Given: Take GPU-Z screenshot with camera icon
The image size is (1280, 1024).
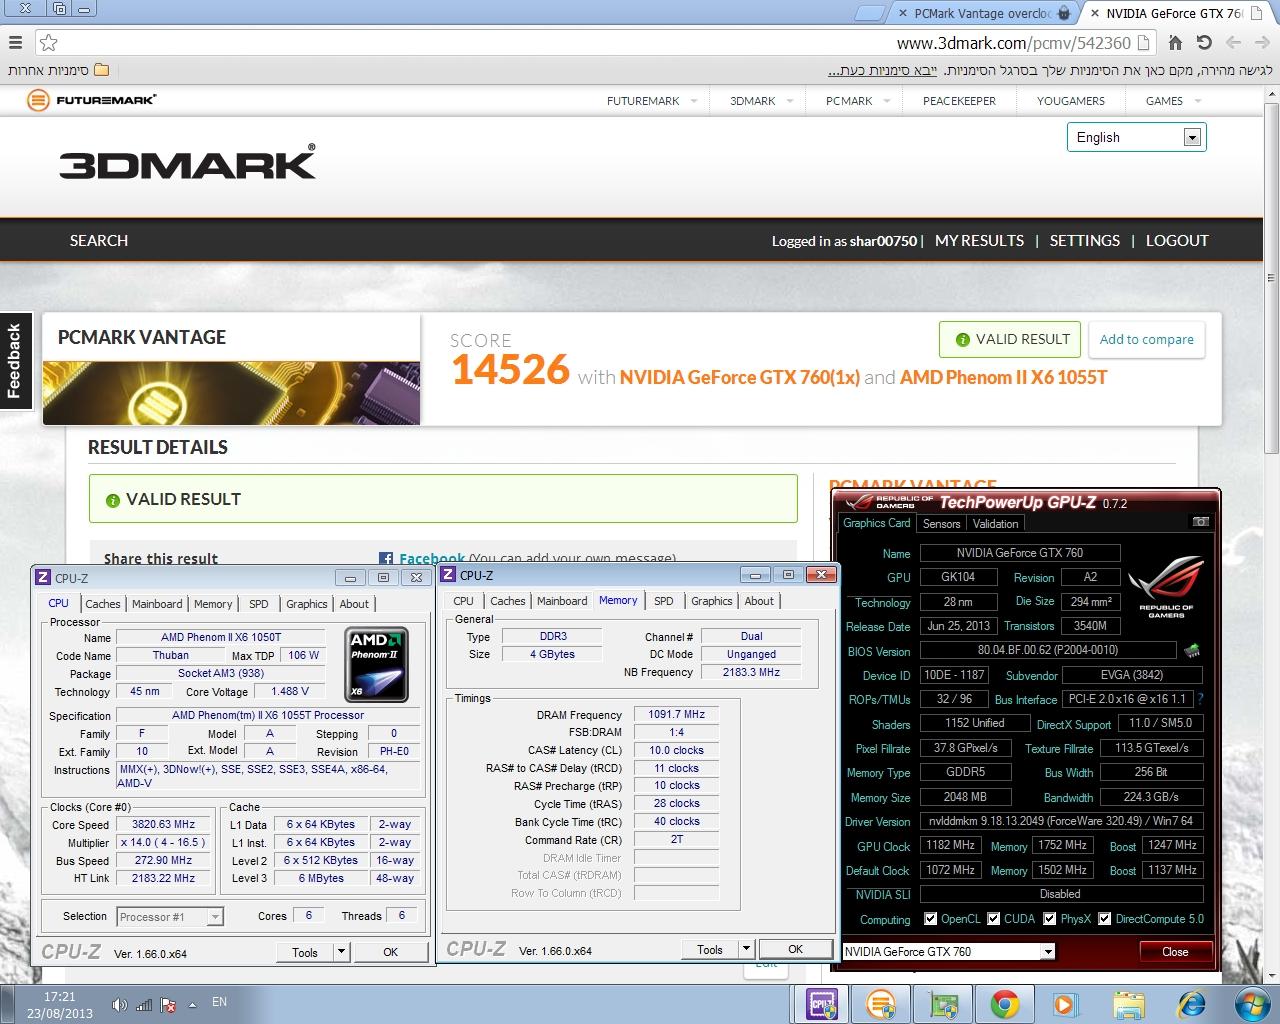Looking at the screenshot, I should (x=1201, y=522).
